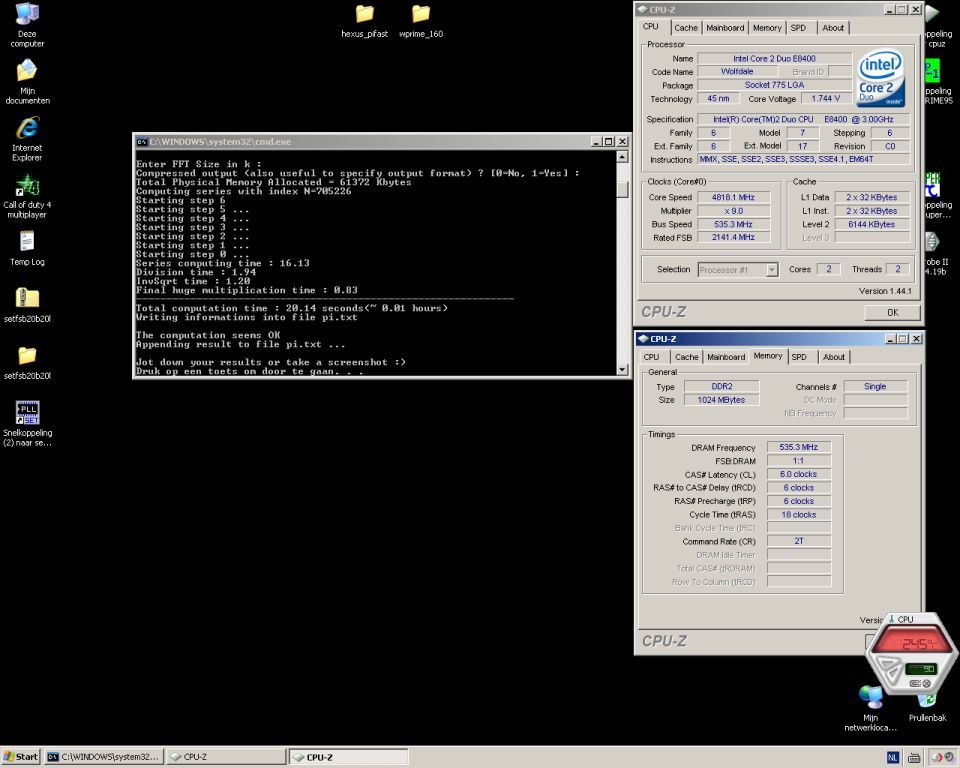
Task: Click the pressed bold CPU-Z taskbar button
Action: (348, 757)
